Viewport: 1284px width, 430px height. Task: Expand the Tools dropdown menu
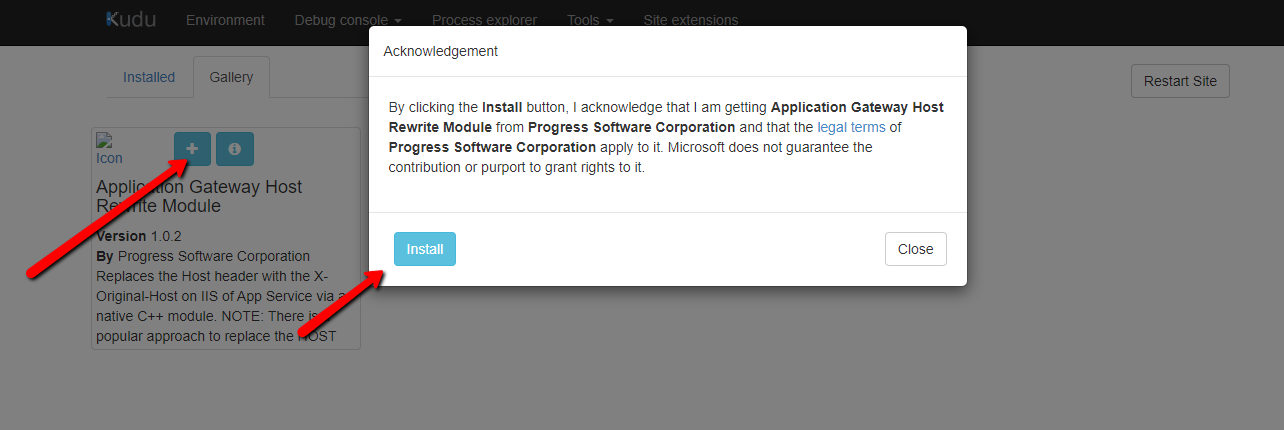point(590,20)
